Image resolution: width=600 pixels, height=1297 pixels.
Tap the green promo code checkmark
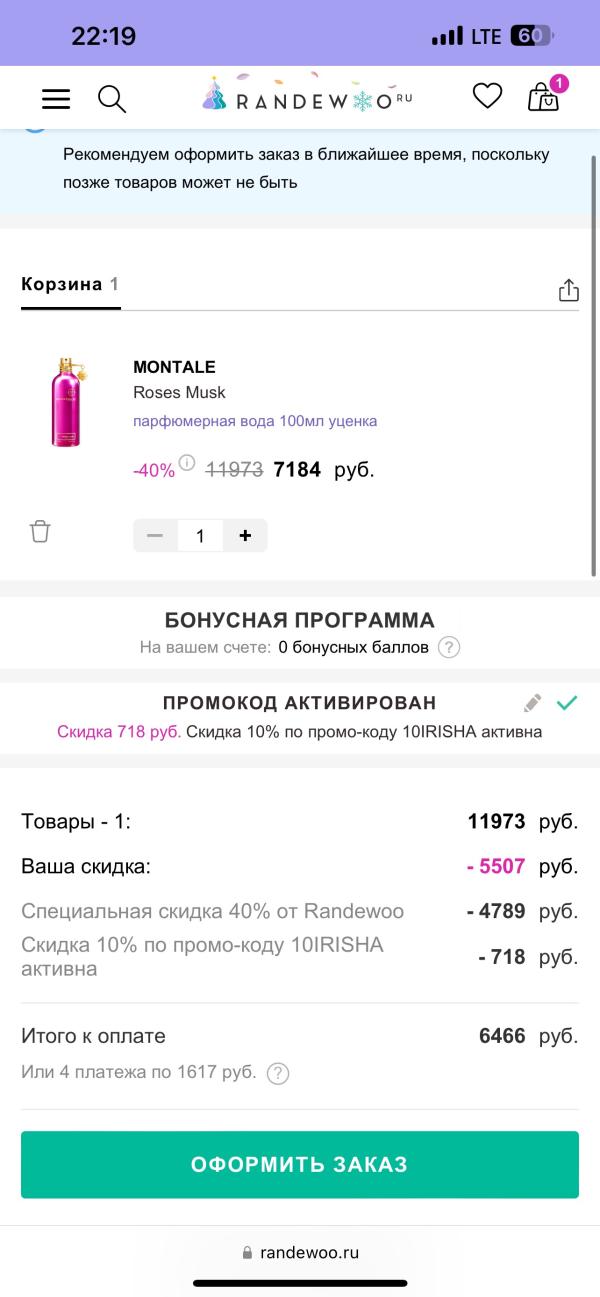(567, 703)
